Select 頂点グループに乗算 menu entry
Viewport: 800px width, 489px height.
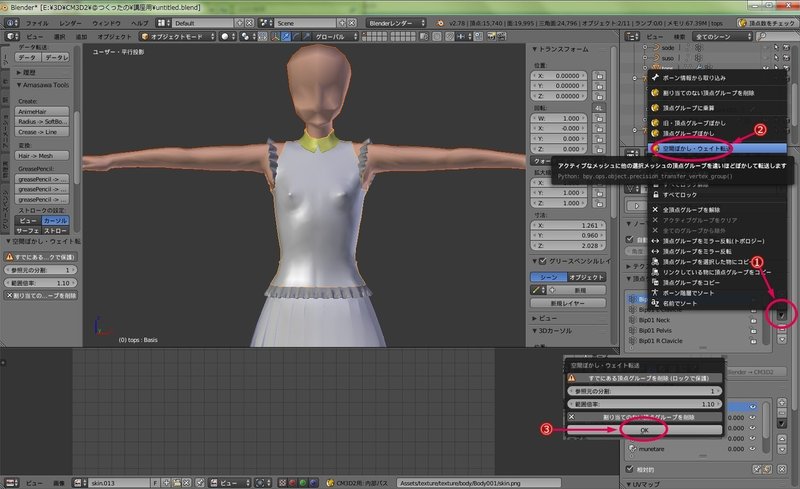[x=717, y=108]
